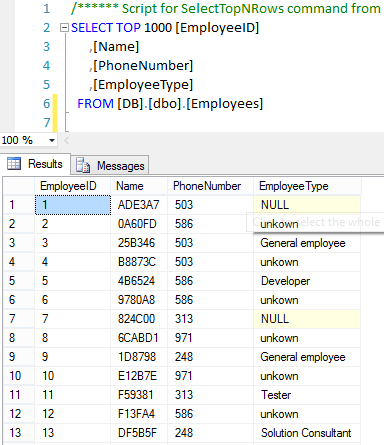Click name cell 25B346
Viewport: 384px width, 445px height.
coord(139,243)
